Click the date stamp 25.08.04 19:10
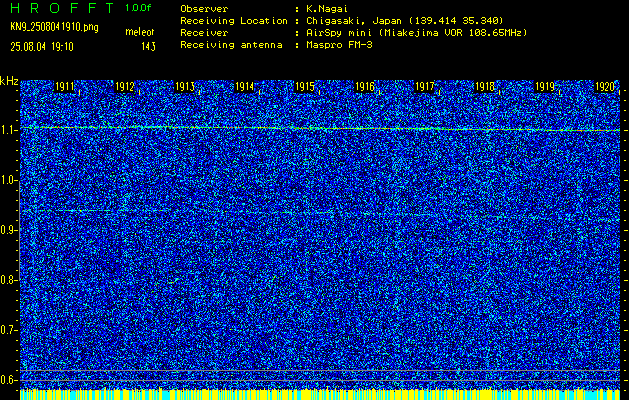This screenshot has height=400, width=629. (x=42, y=47)
